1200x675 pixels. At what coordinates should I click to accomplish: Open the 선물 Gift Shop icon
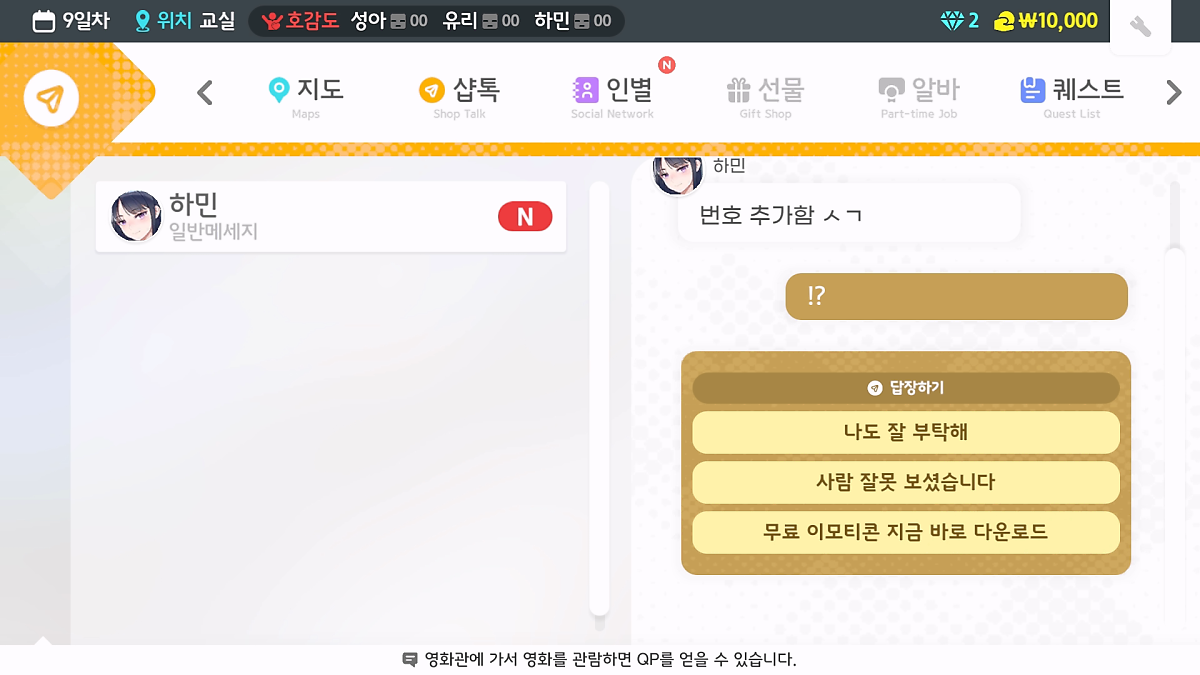(x=739, y=90)
